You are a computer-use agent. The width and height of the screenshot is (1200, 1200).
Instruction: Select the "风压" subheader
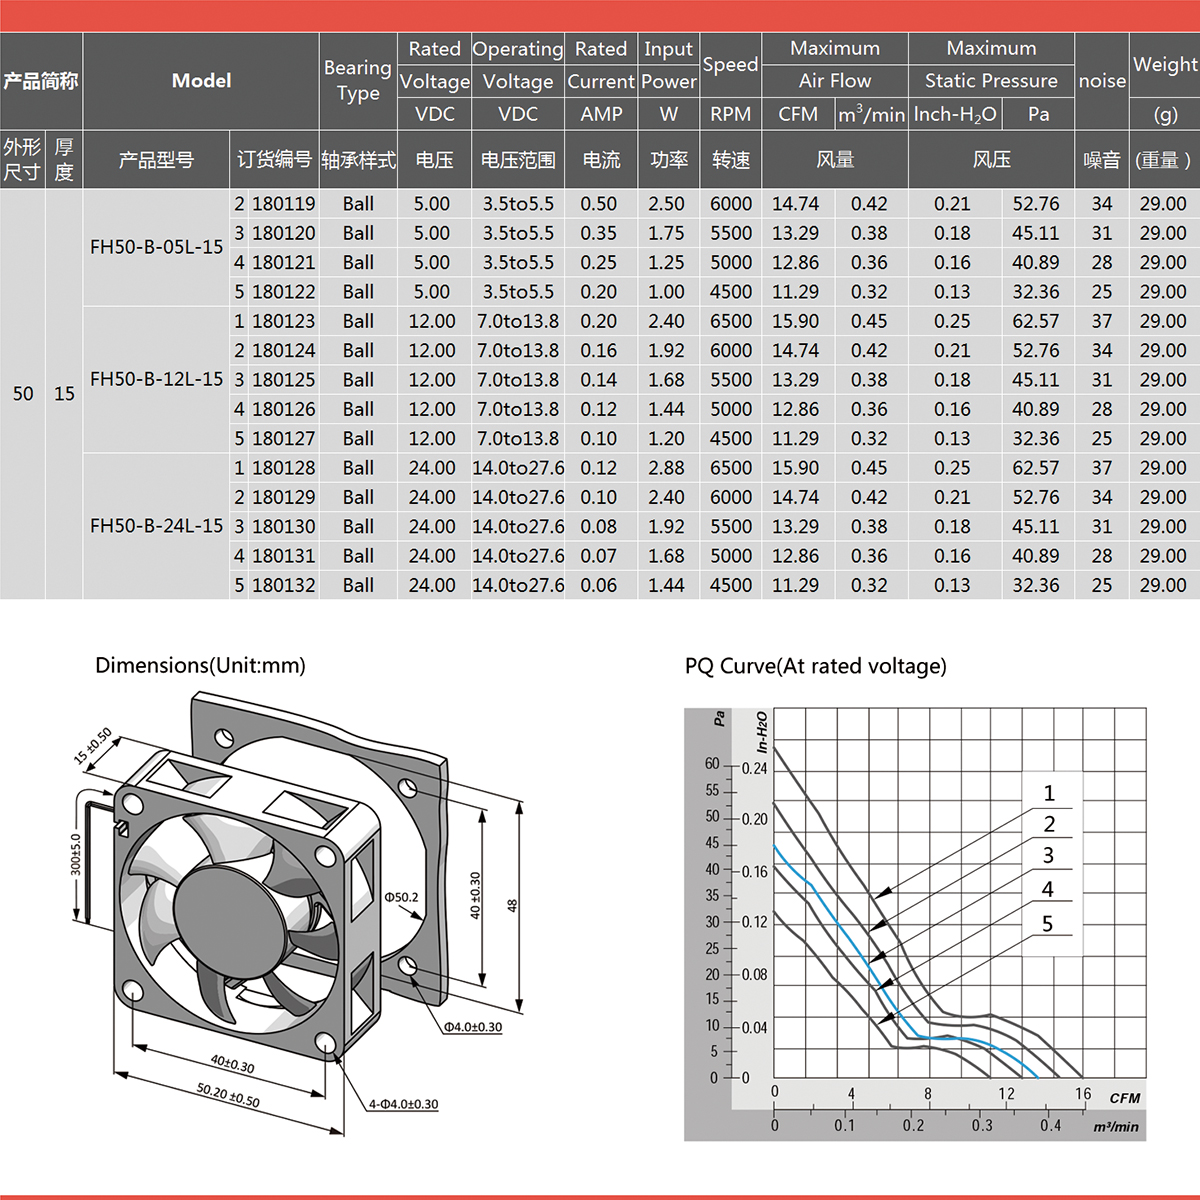pos(991,160)
